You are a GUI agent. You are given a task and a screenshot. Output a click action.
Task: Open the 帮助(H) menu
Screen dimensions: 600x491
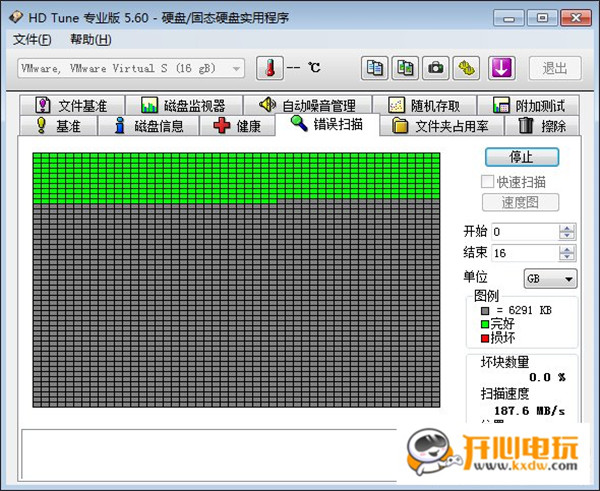90,39
